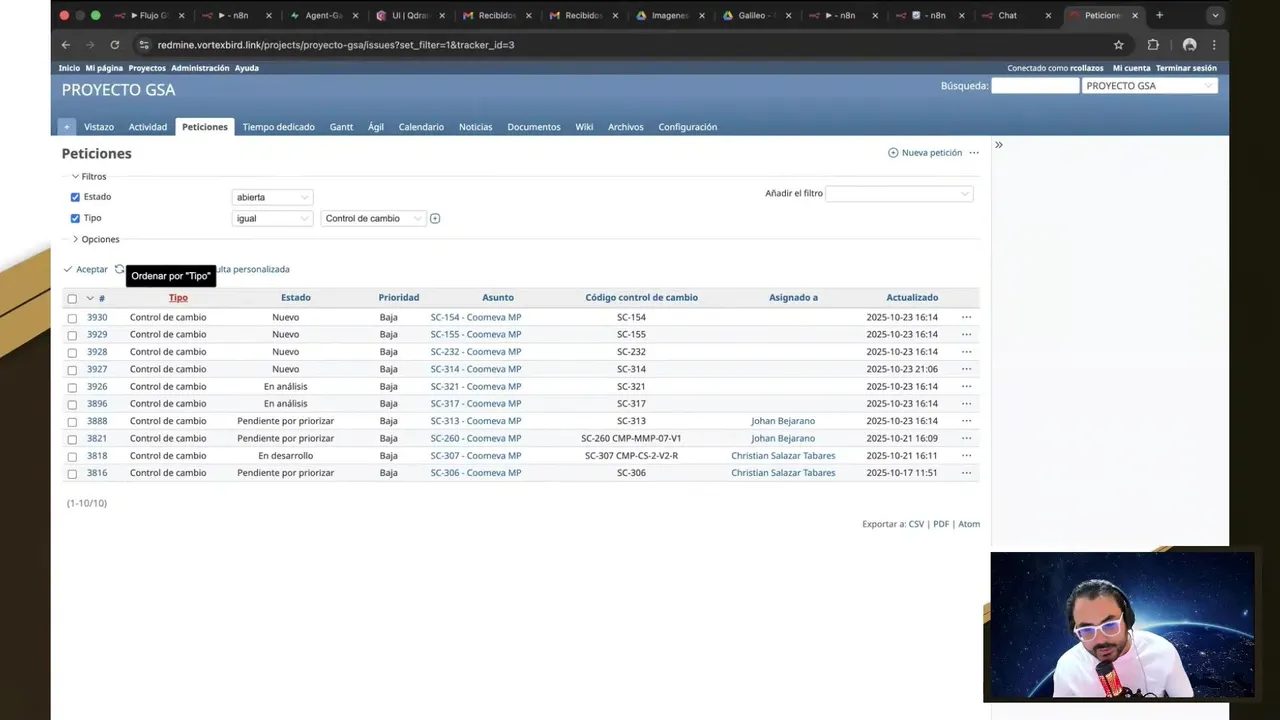Uncheck the Tipo filter checkbox
The height and width of the screenshot is (720, 1280).
pyautogui.click(x=75, y=218)
